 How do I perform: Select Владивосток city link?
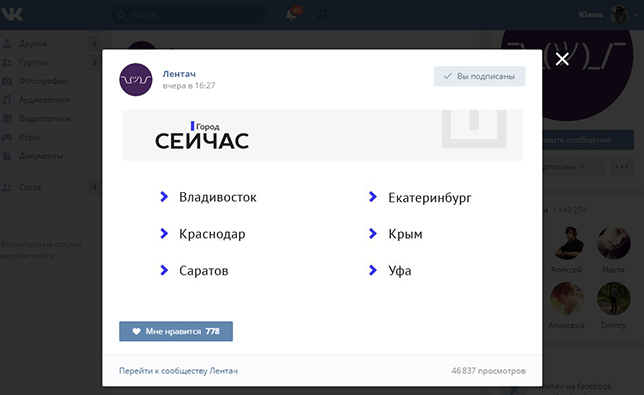click(218, 197)
